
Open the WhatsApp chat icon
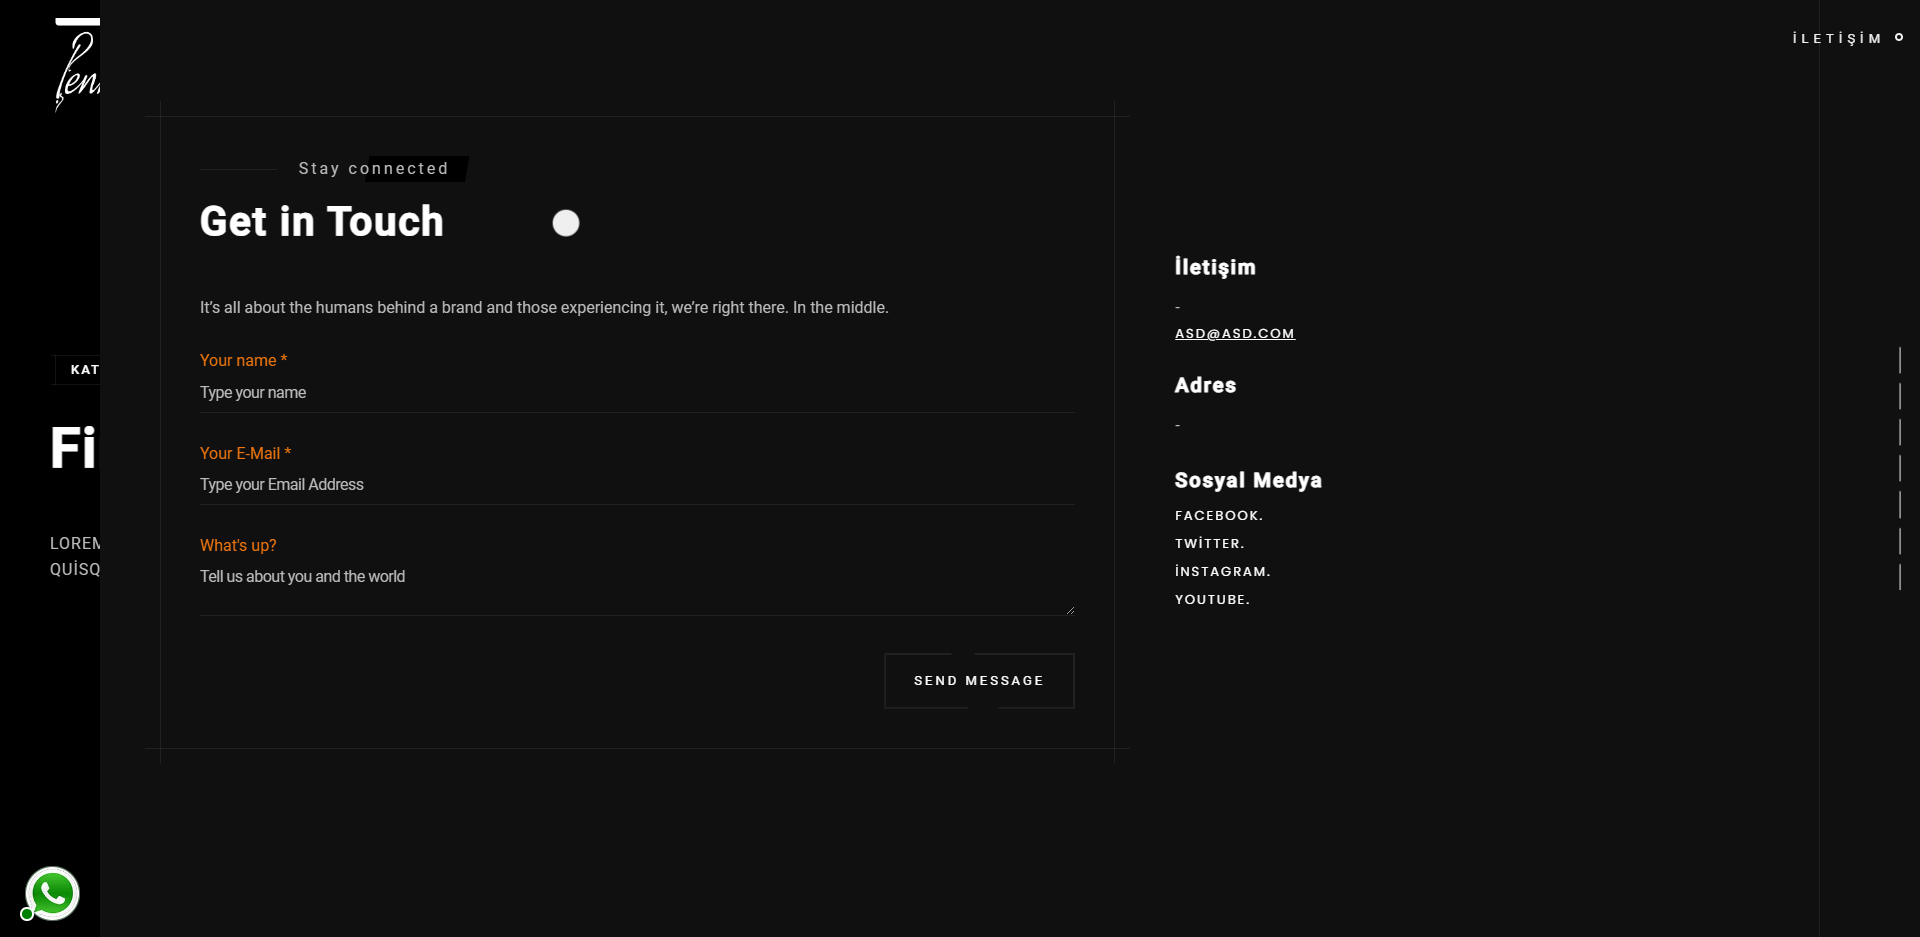pos(52,892)
